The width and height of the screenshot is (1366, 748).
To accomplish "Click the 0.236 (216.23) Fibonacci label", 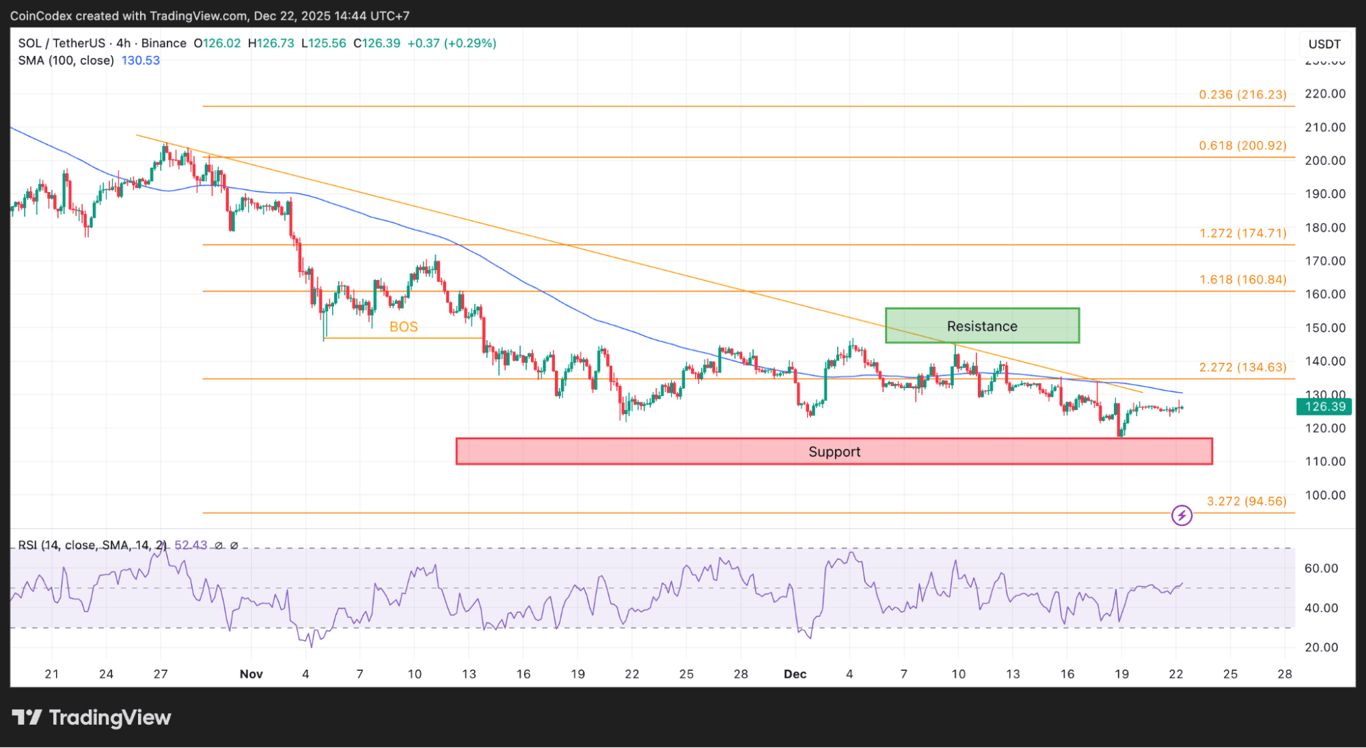I will [x=1242, y=94].
